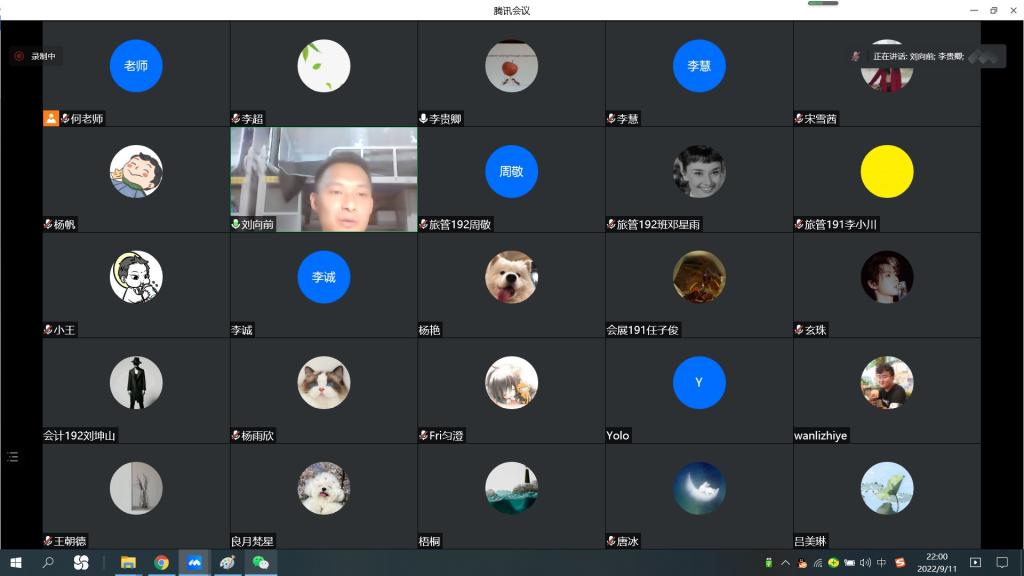
Task: Select 刘向前's live video tile
Action: pyautogui.click(x=324, y=179)
